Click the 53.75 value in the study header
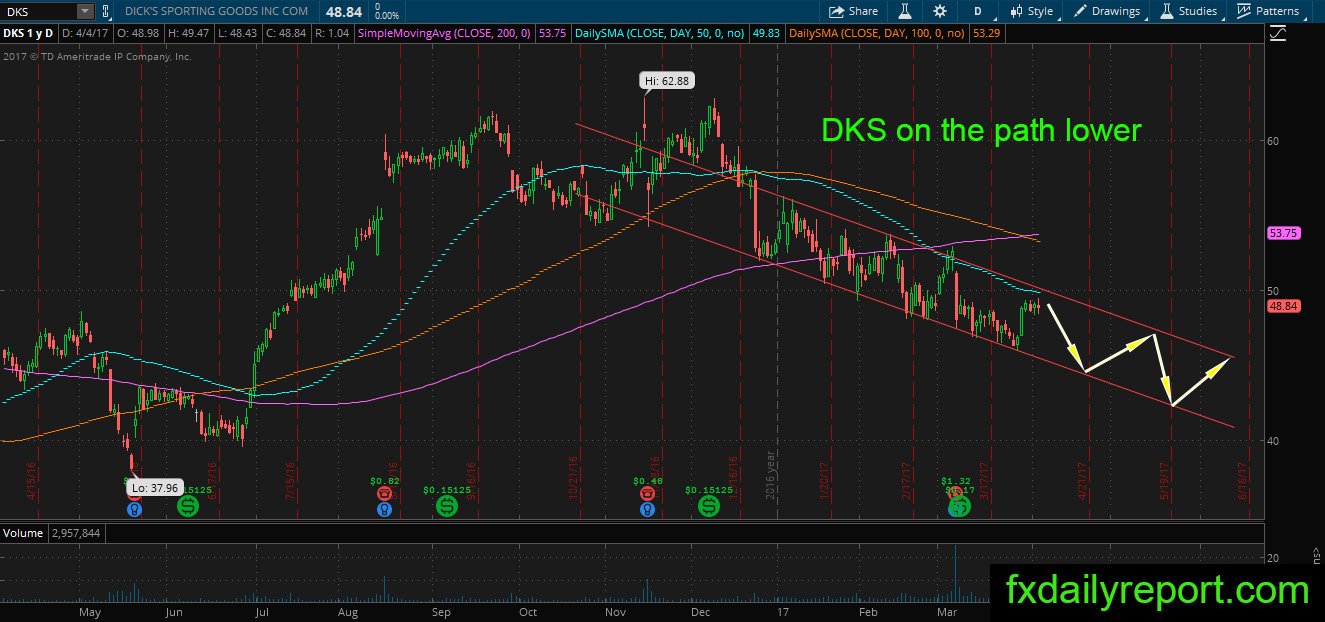The width and height of the screenshot is (1325, 622). point(551,33)
